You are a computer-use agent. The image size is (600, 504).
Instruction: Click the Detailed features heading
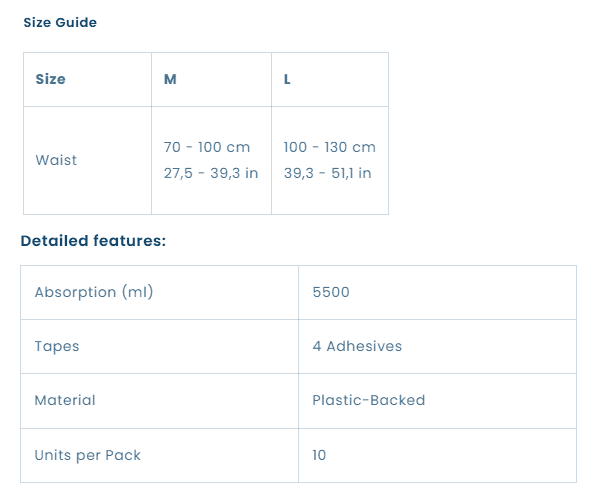[93, 241]
